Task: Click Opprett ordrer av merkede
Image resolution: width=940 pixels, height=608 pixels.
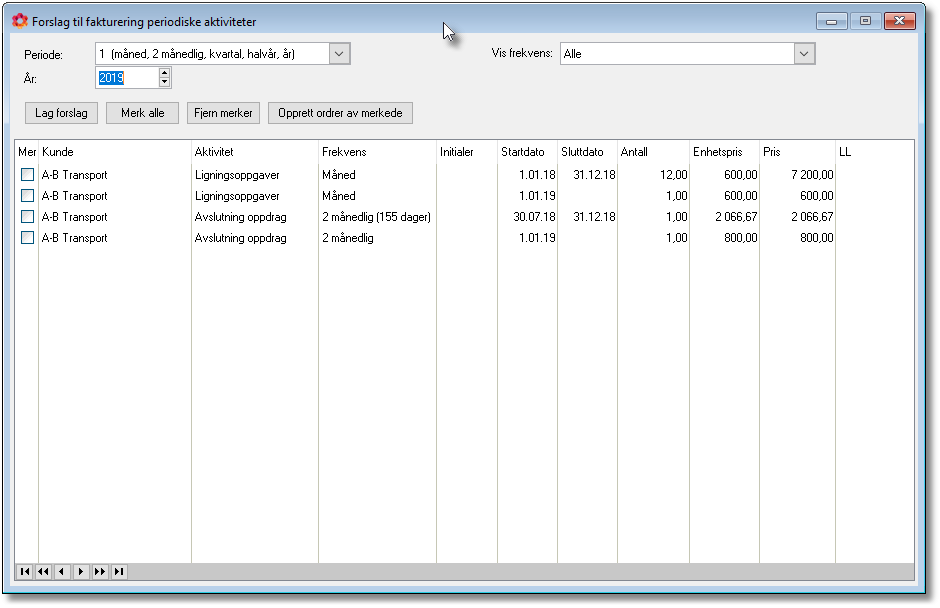Action: click(x=341, y=113)
